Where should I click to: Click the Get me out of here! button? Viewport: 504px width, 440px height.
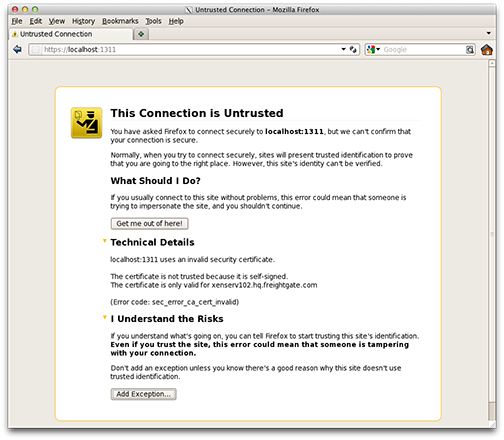point(149,224)
